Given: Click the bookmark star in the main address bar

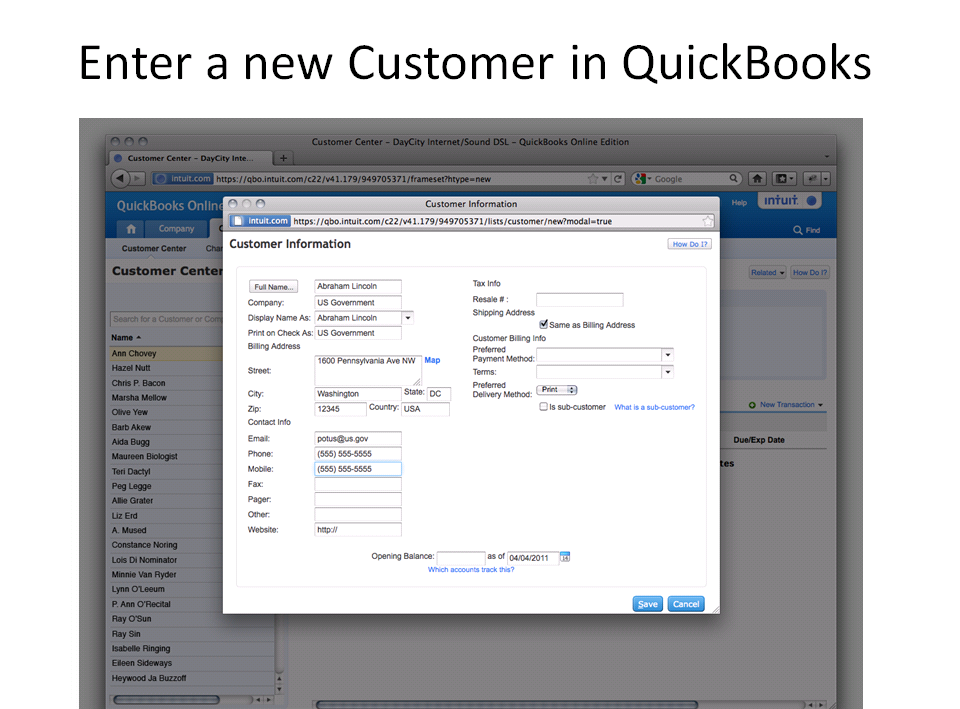Looking at the screenshot, I should point(592,179).
